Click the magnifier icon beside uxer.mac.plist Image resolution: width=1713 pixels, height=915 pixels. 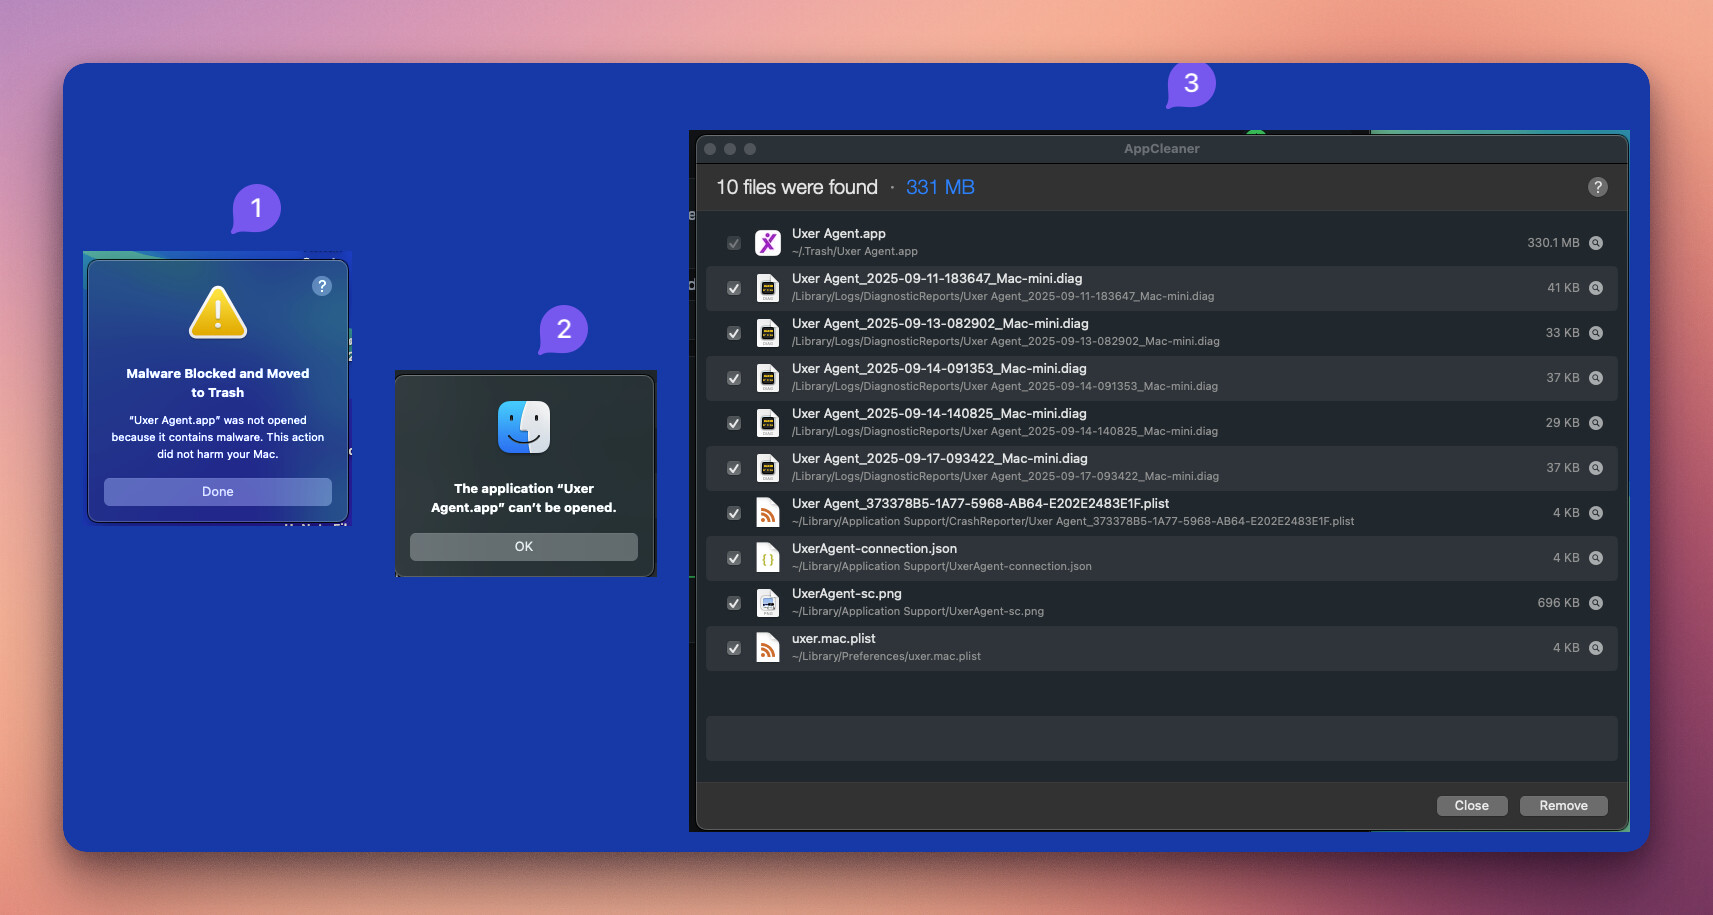1596,648
